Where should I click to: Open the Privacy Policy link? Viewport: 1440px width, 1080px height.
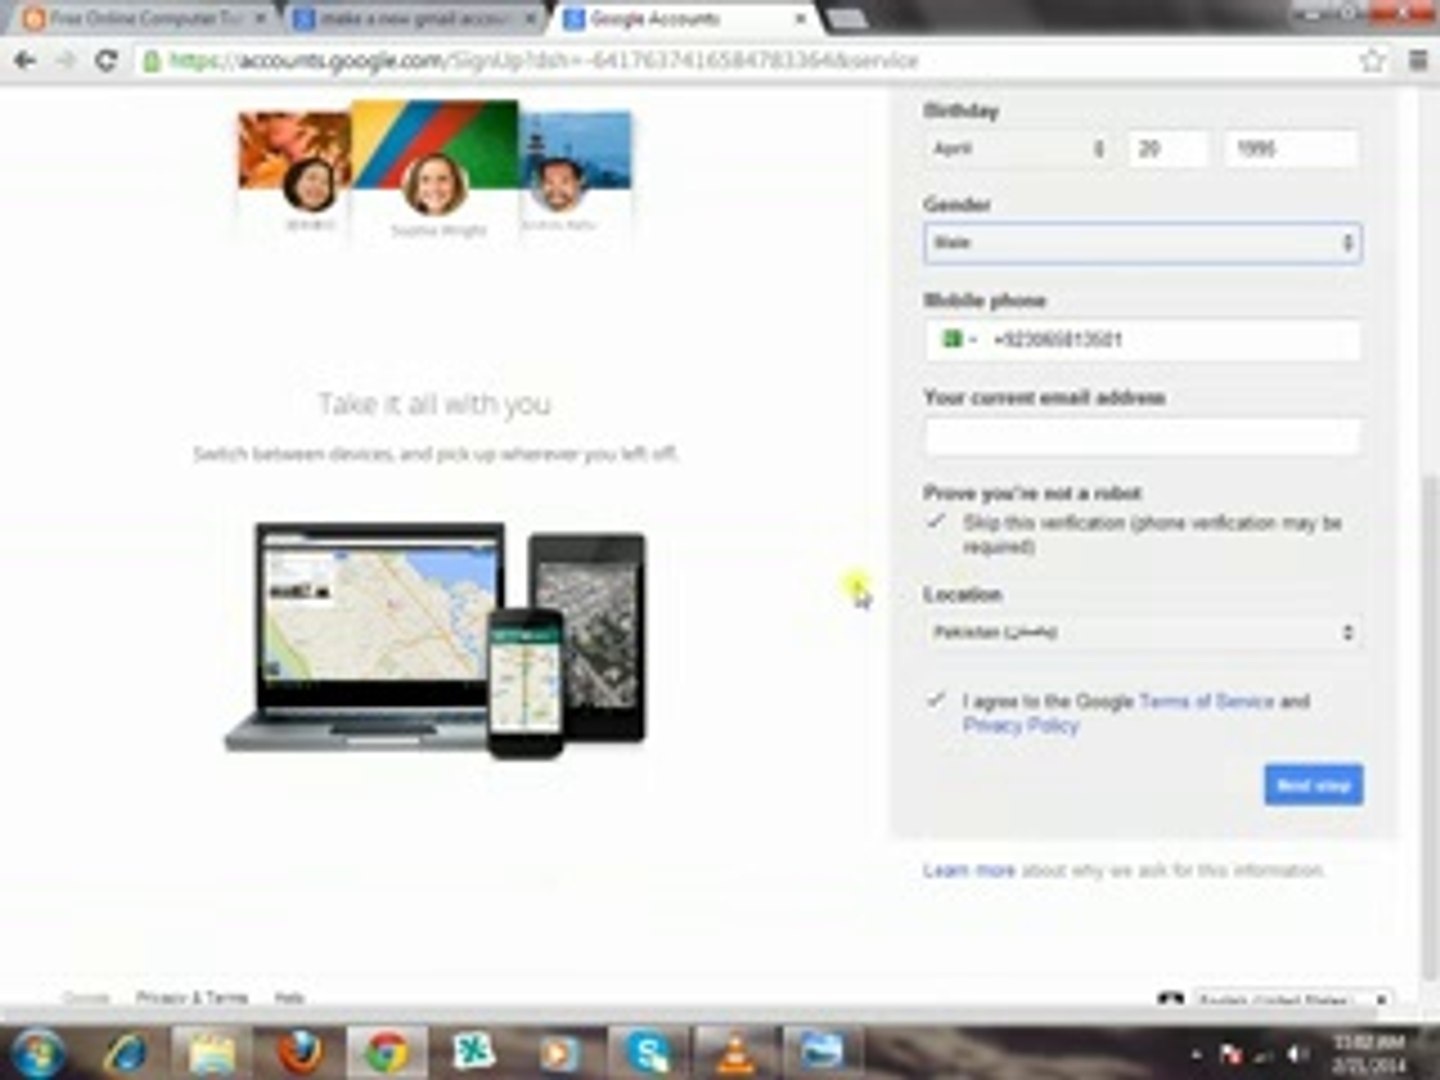tap(1021, 726)
